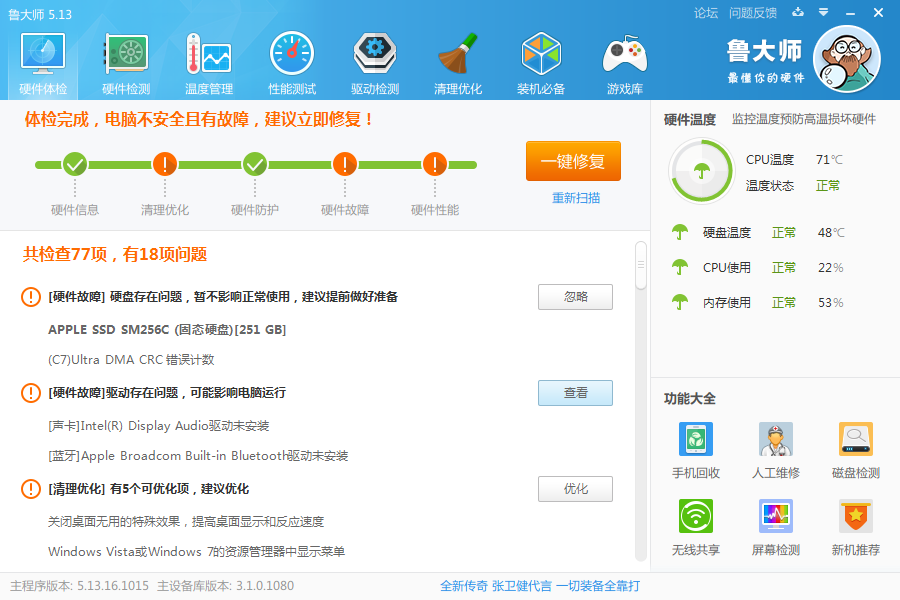This screenshot has width=900, height=600.
Task: Open the 硬件体检 hardware checkup tab
Action: [x=43, y=64]
